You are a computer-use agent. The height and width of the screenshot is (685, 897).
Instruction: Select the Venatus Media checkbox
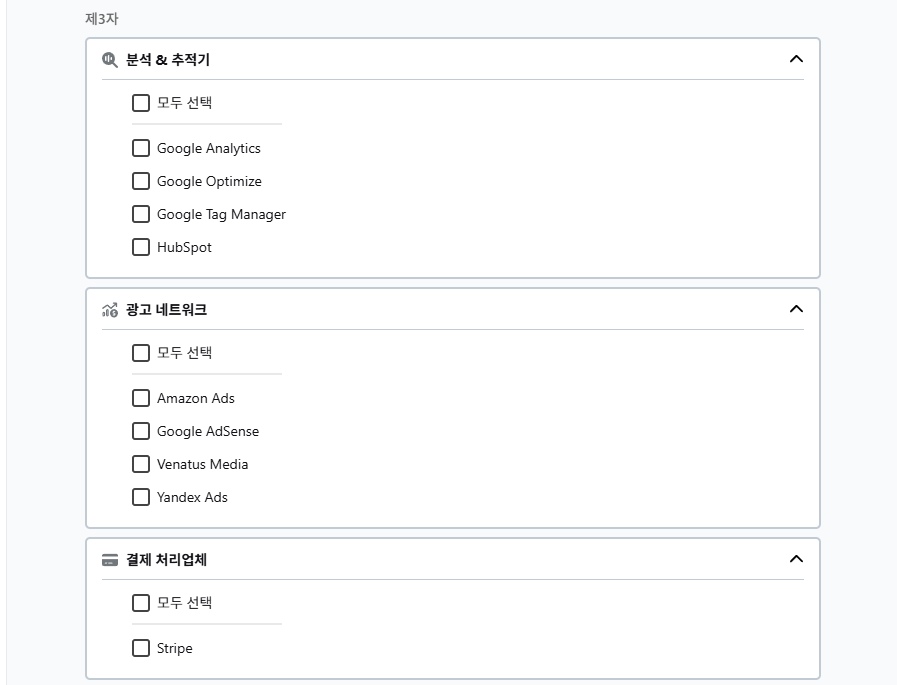point(140,464)
